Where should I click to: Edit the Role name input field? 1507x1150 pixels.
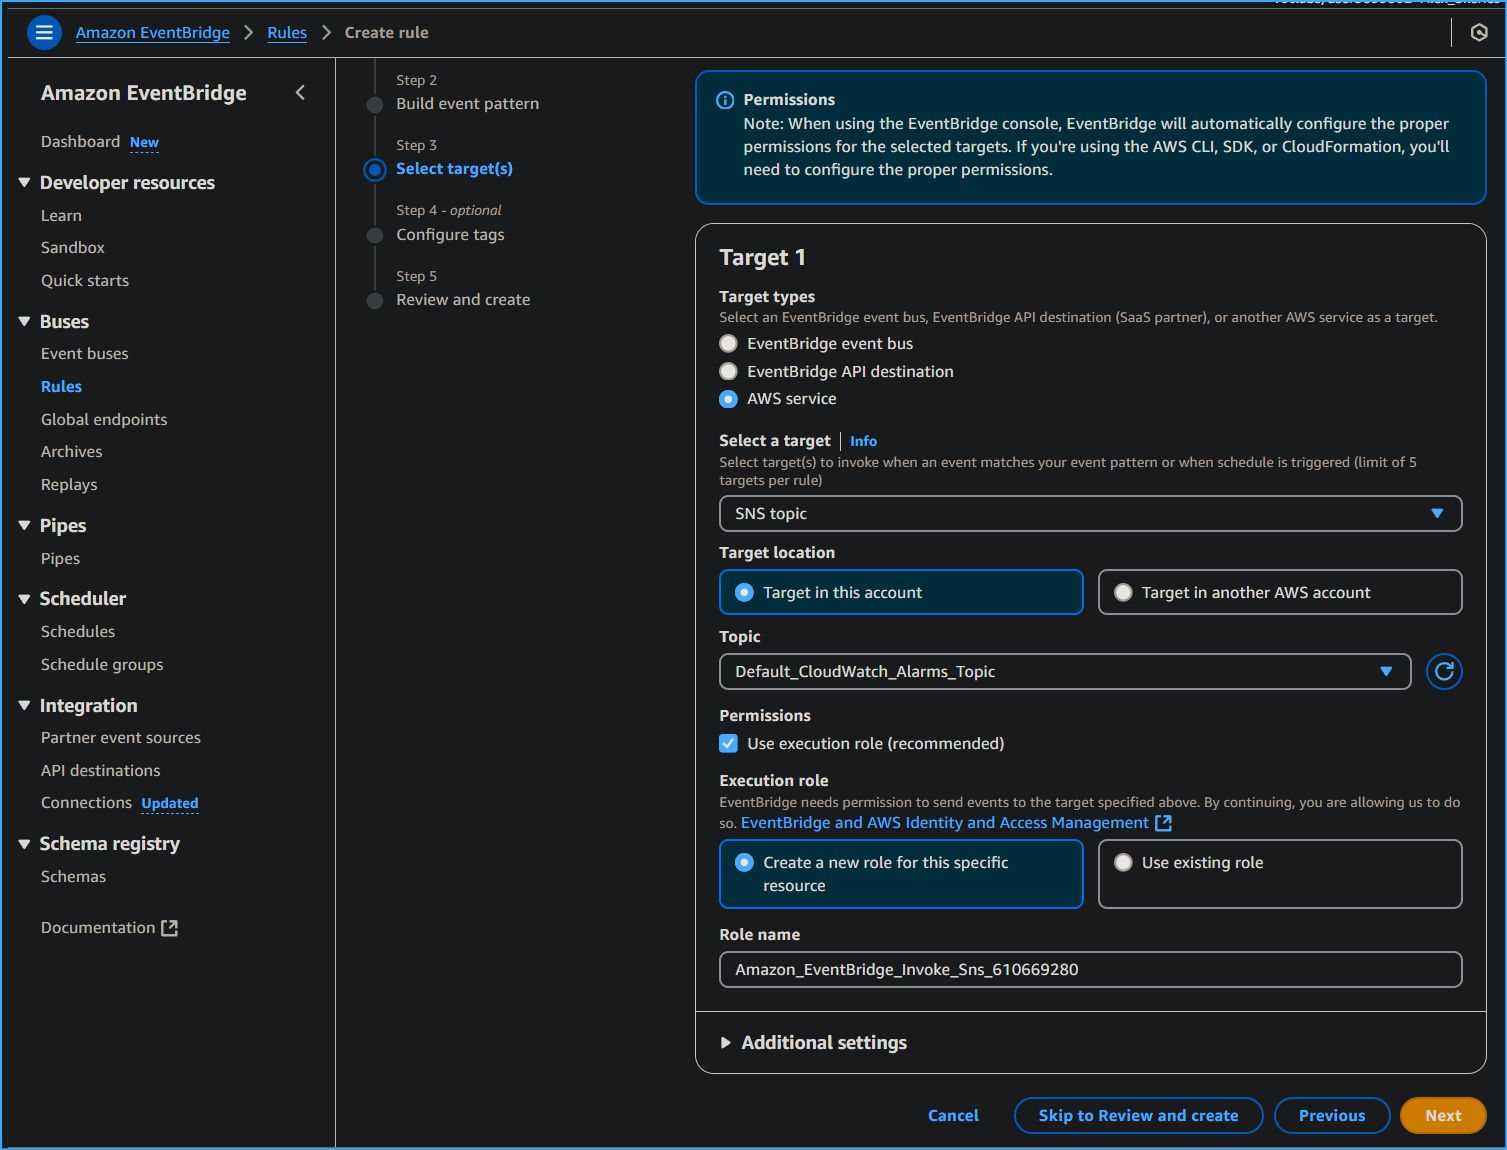pos(1090,969)
